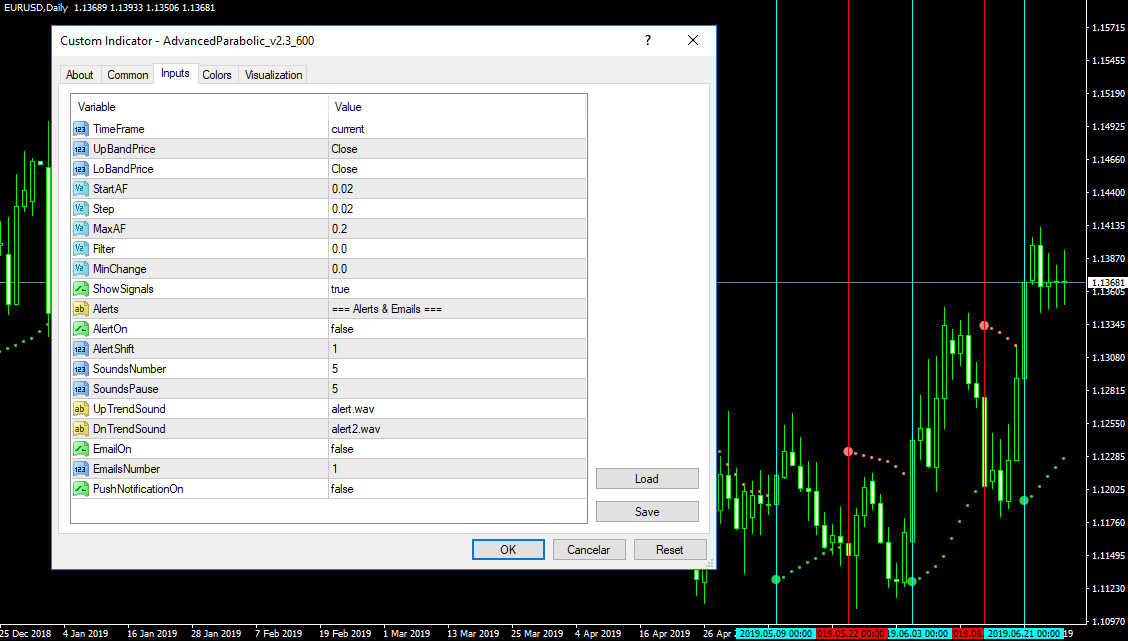Viewport: 1128px width, 641px height.
Task: Click the 1.13681 current price label
Action: [x=1107, y=283]
